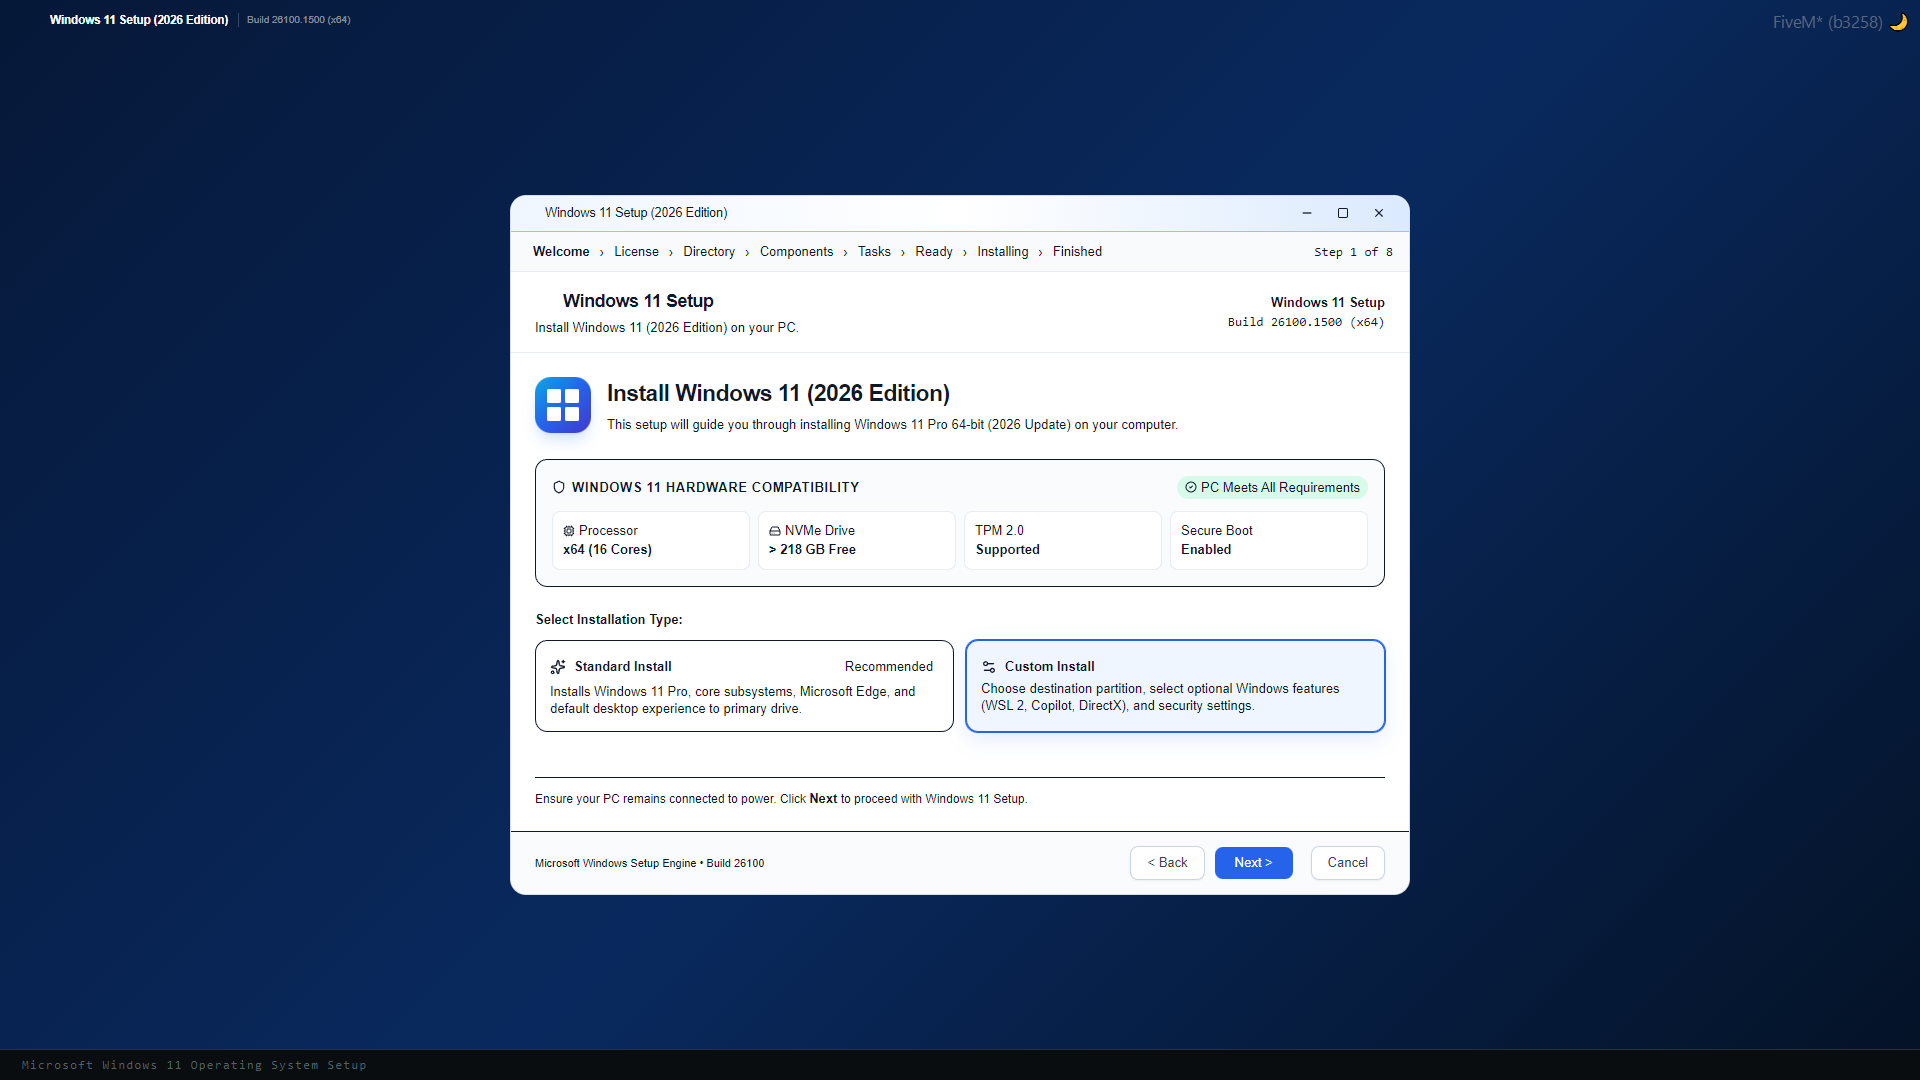This screenshot has width=1920, height=1080.
Task: Close the Windows 11 Setup dialog
Action: (x=1379, y=213)
